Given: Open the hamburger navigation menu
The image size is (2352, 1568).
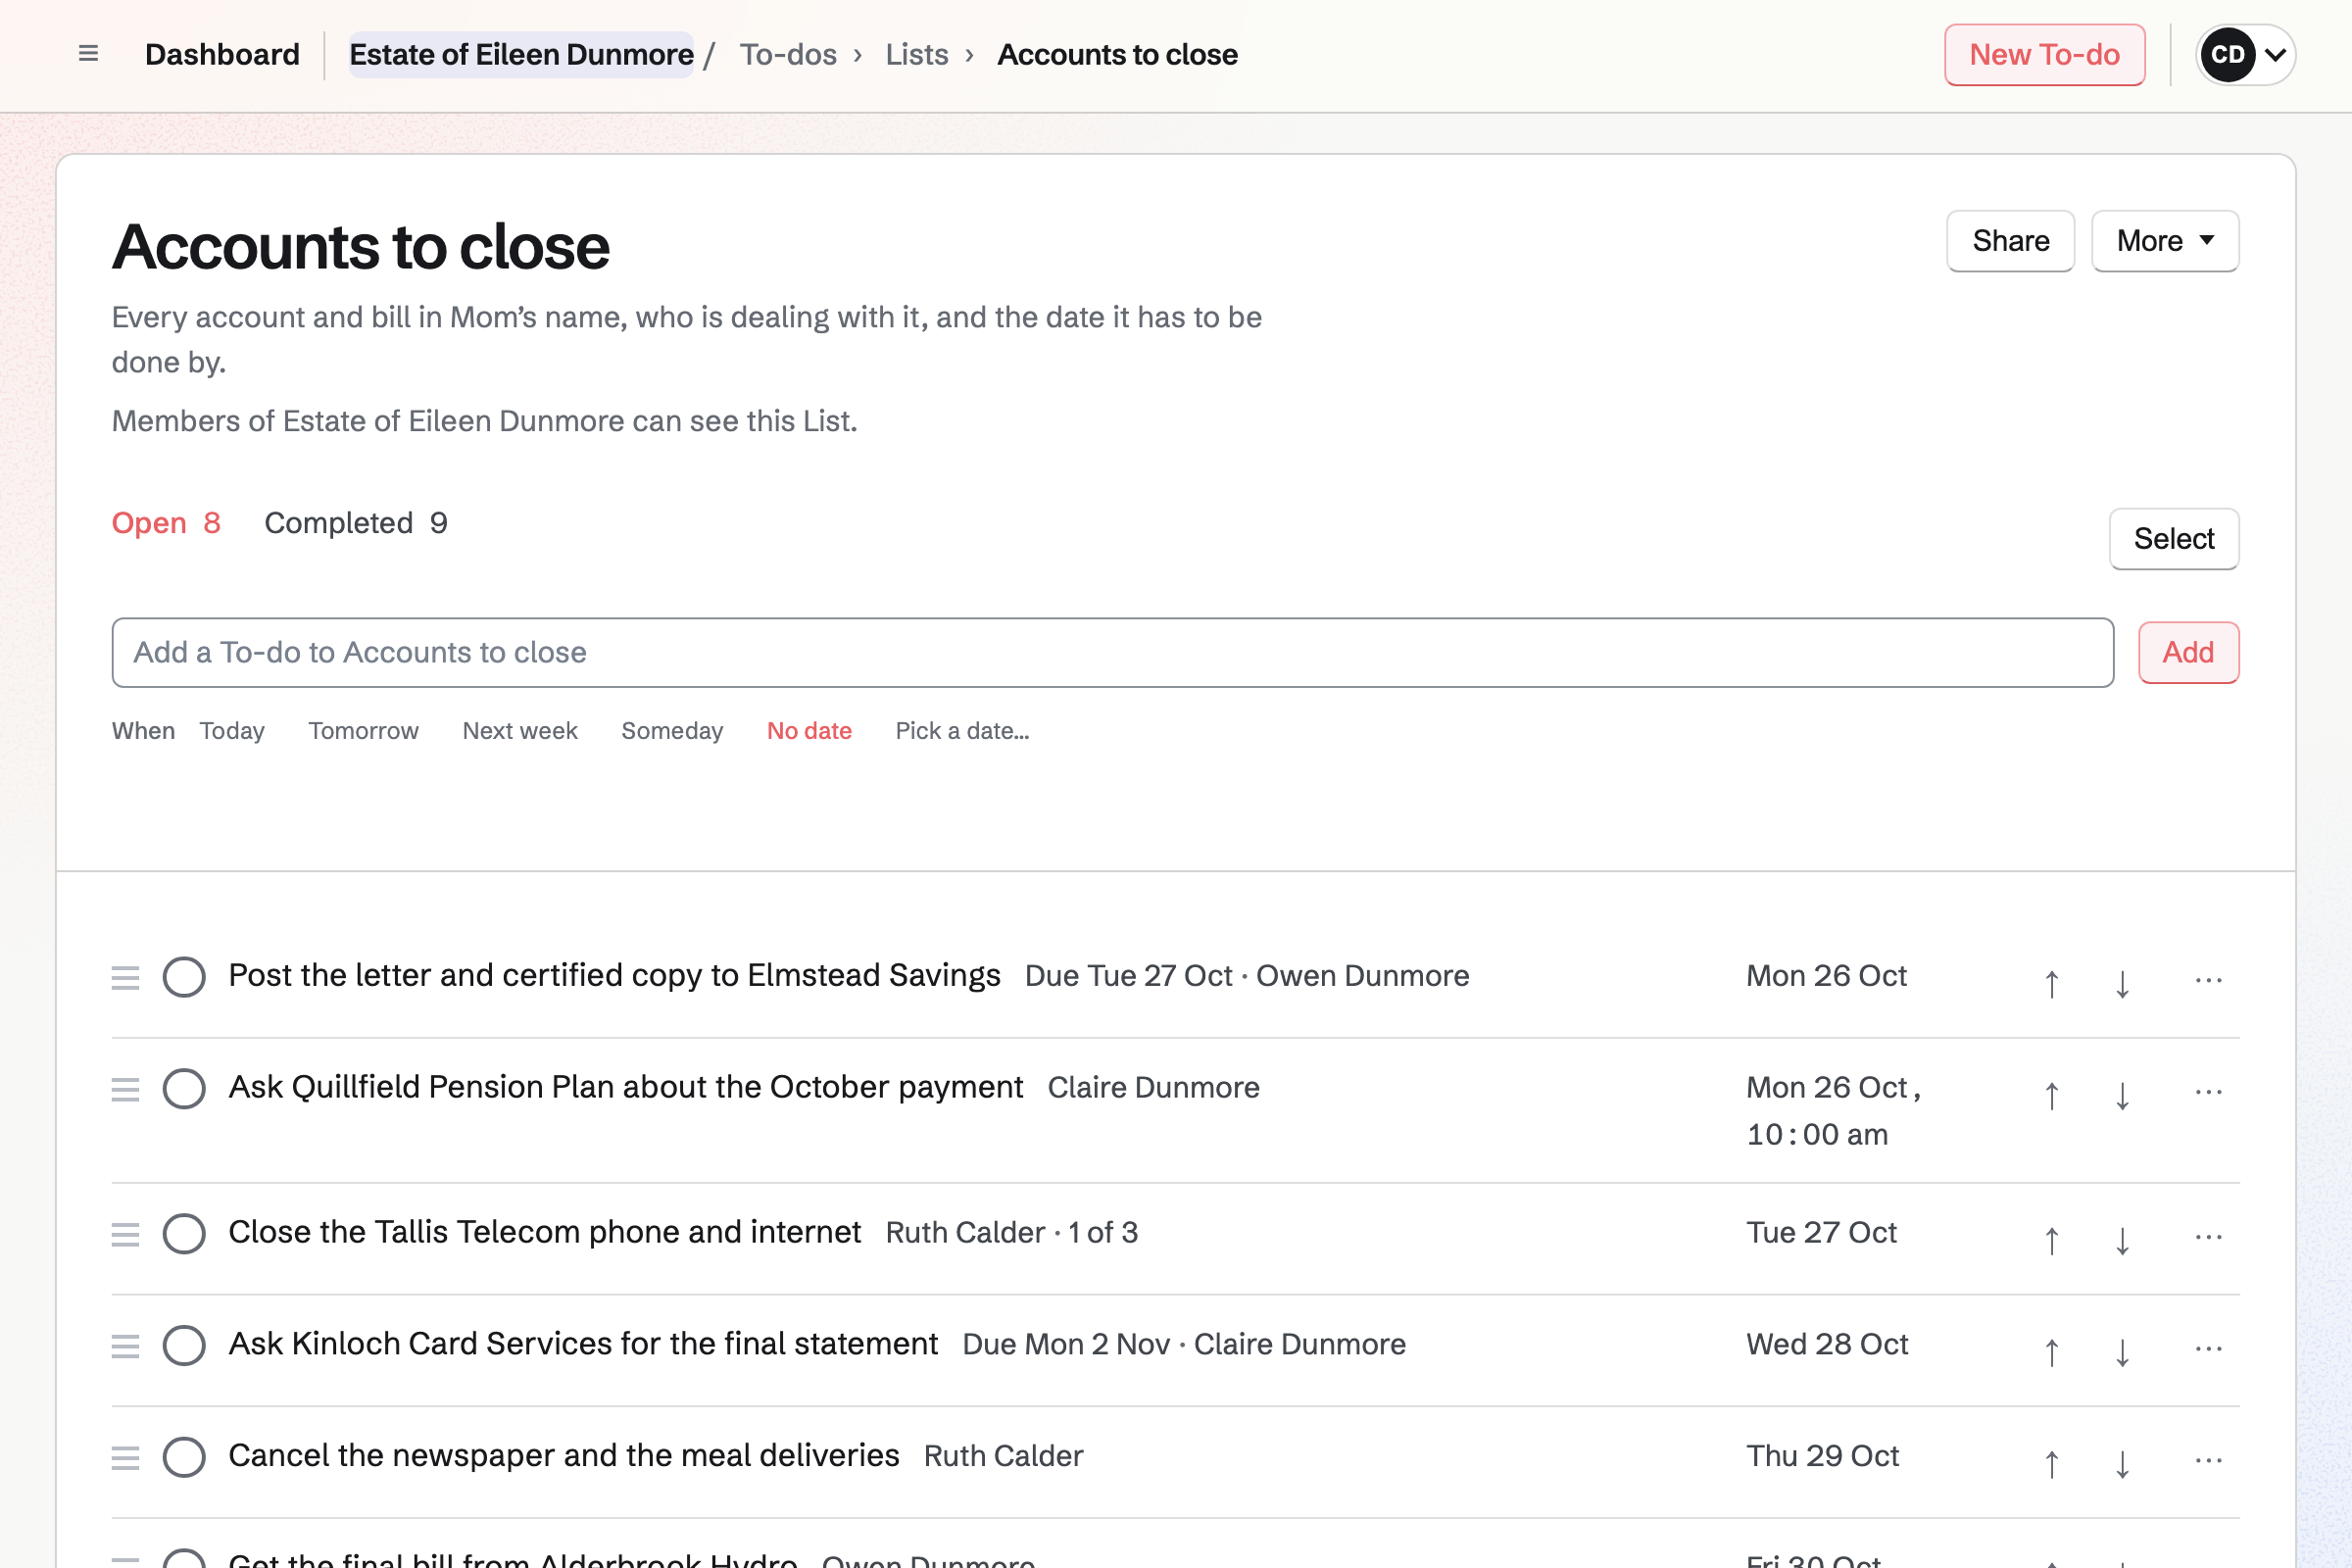Looking at the screenshot, I should click(88, 54).
